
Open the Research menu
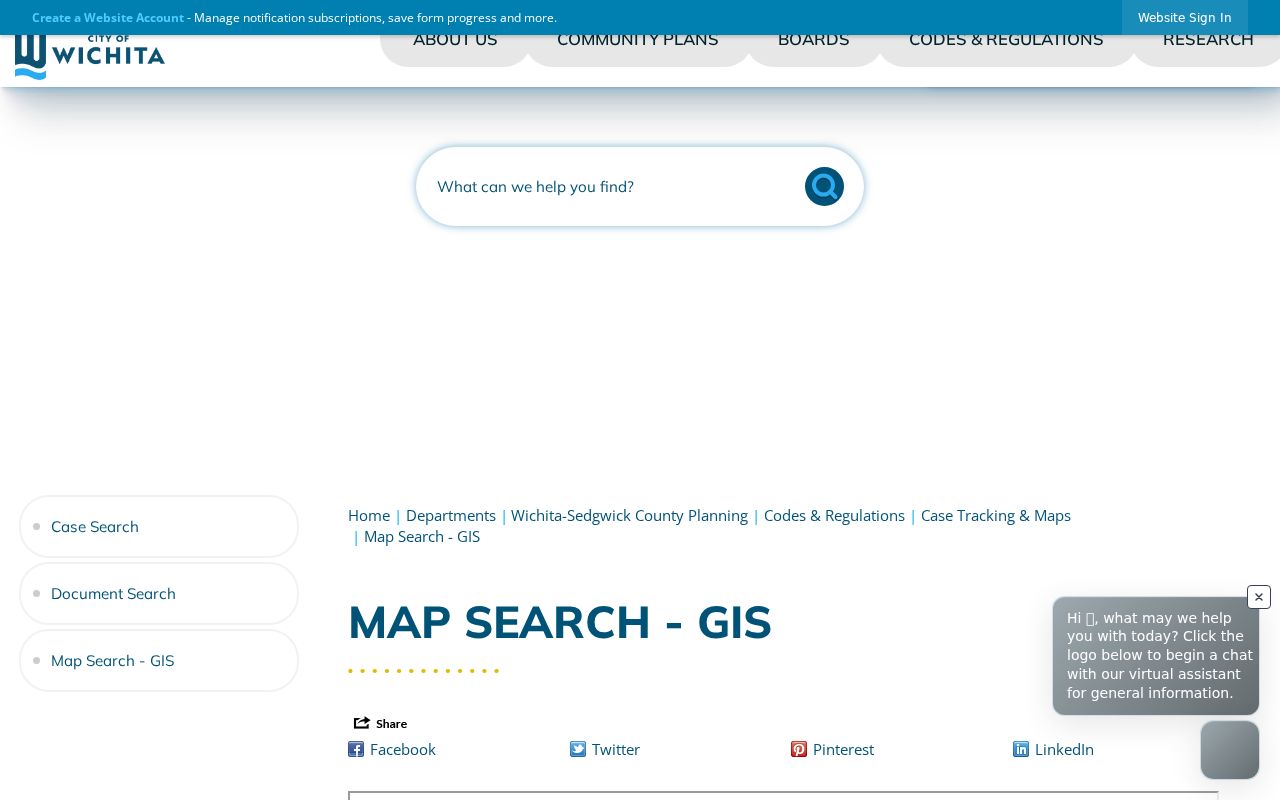coord(1208,40)
